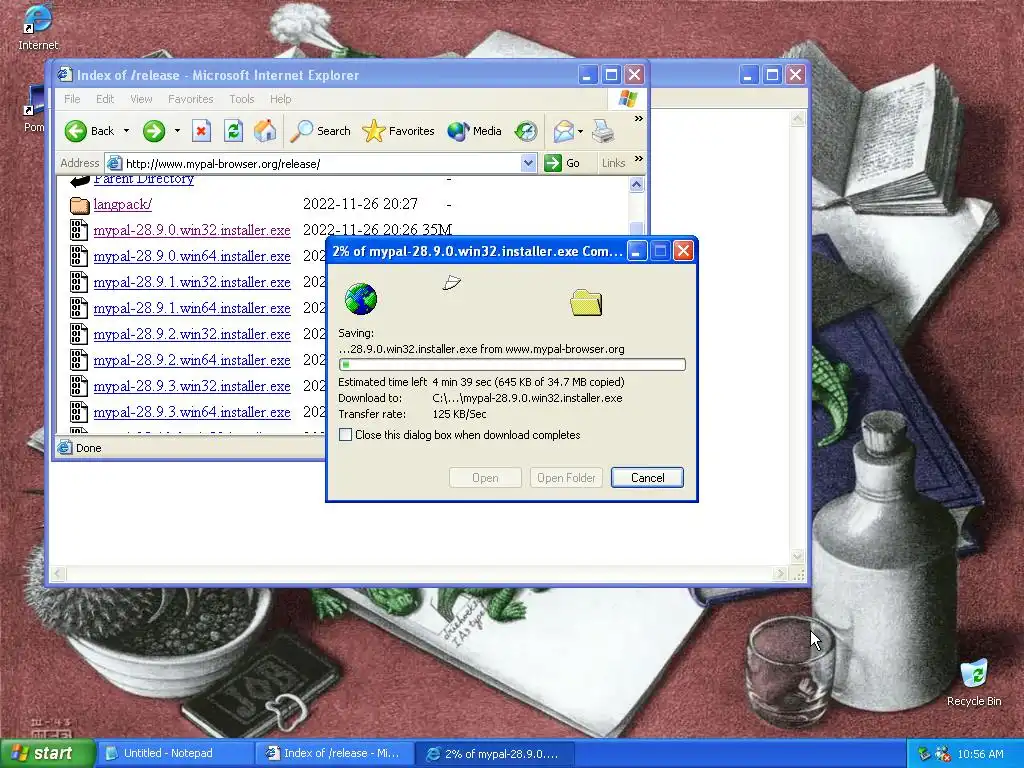Click the back window's left scroll arrow
The width and height of the screenshot is (1024, 768).
click(58, 574)
